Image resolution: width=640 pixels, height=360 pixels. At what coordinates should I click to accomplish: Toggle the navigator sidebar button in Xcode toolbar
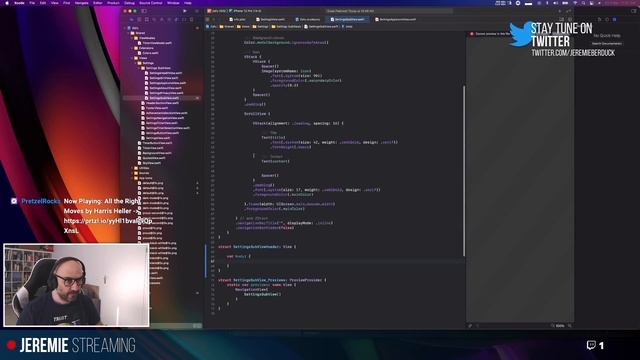144,11
